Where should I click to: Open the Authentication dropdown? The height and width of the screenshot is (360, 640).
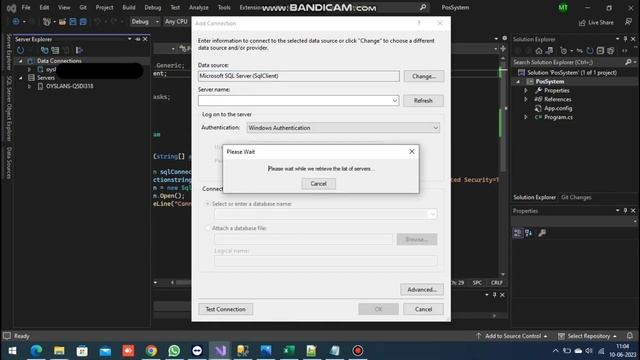[x=343, y=128]
